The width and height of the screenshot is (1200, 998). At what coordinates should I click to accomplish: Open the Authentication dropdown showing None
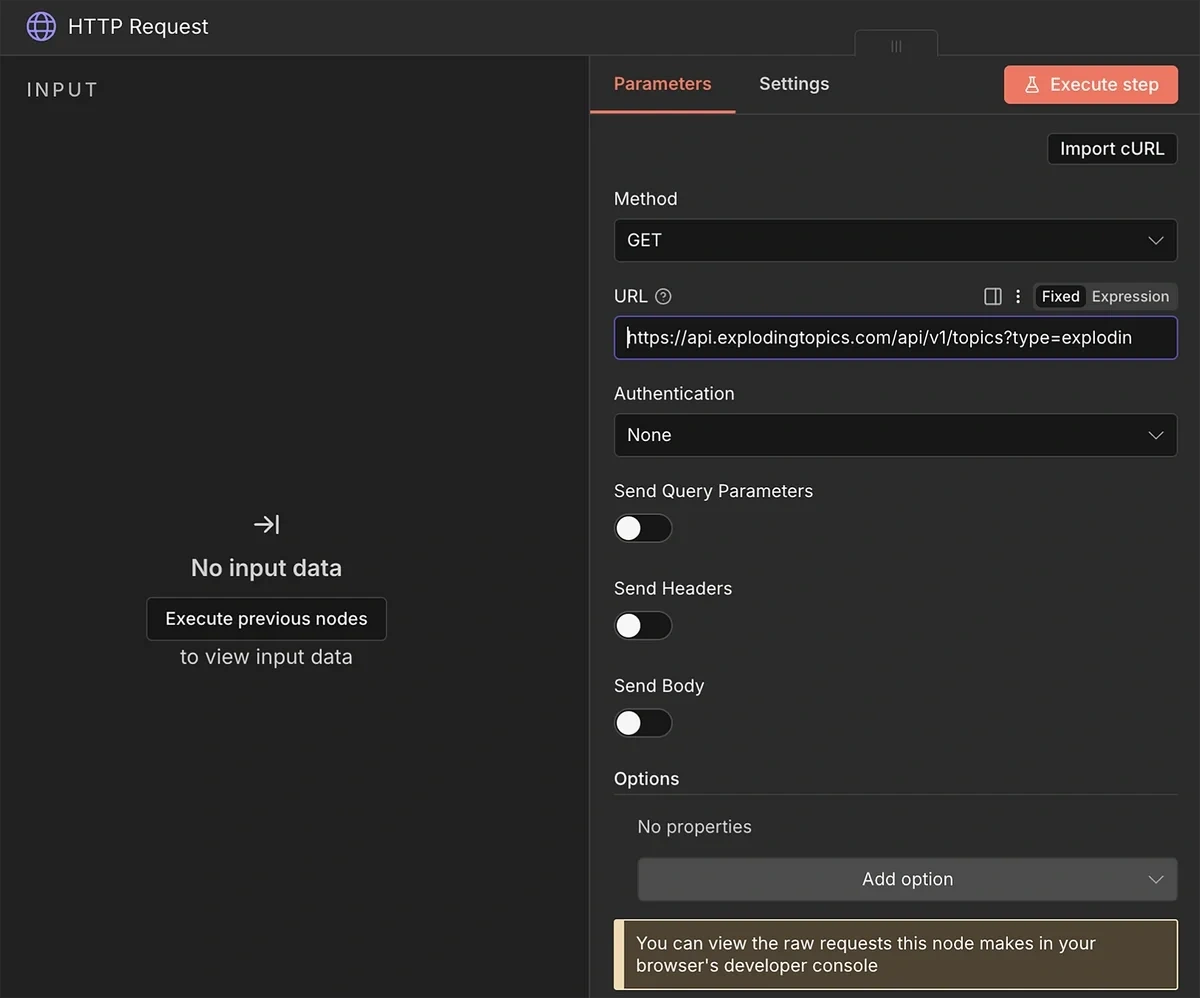pos(895,435)
